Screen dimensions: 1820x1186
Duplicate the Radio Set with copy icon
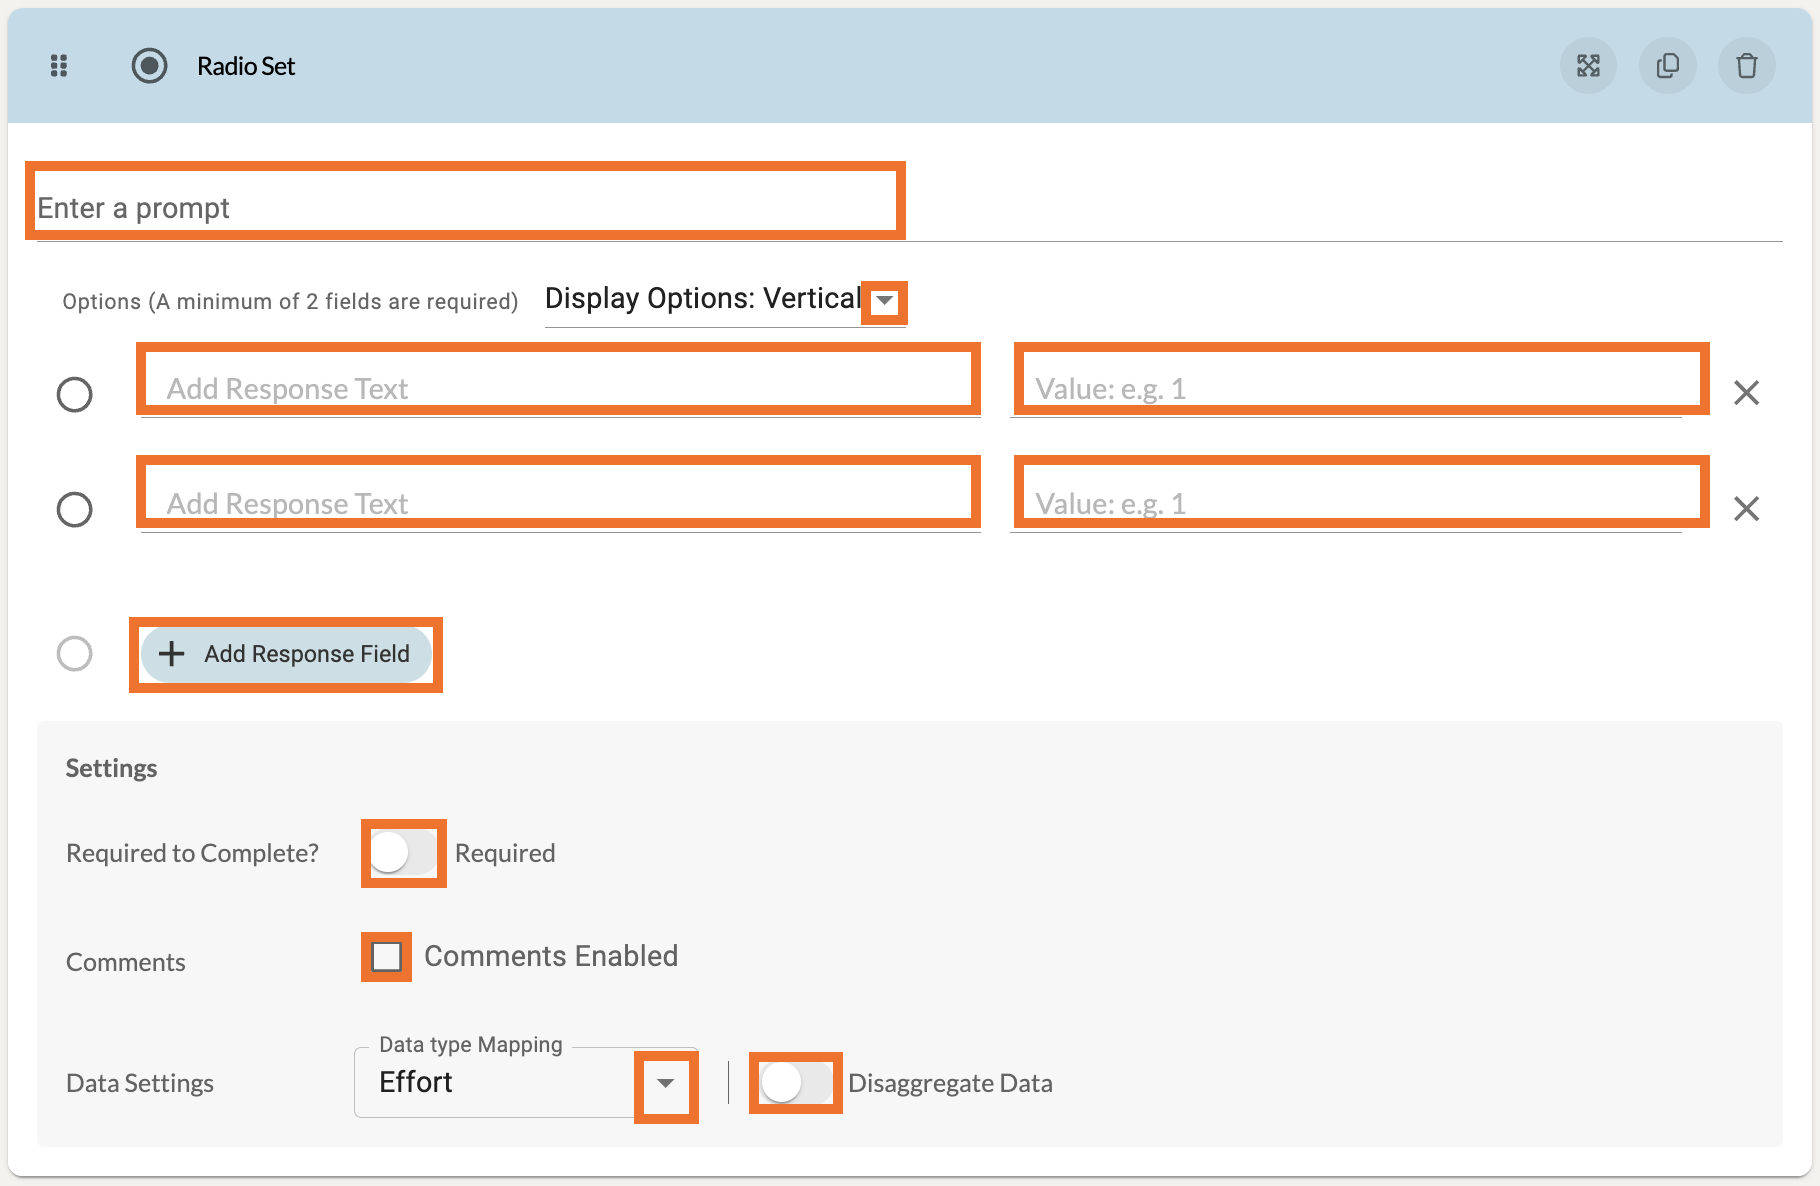tap(1667, 66)
